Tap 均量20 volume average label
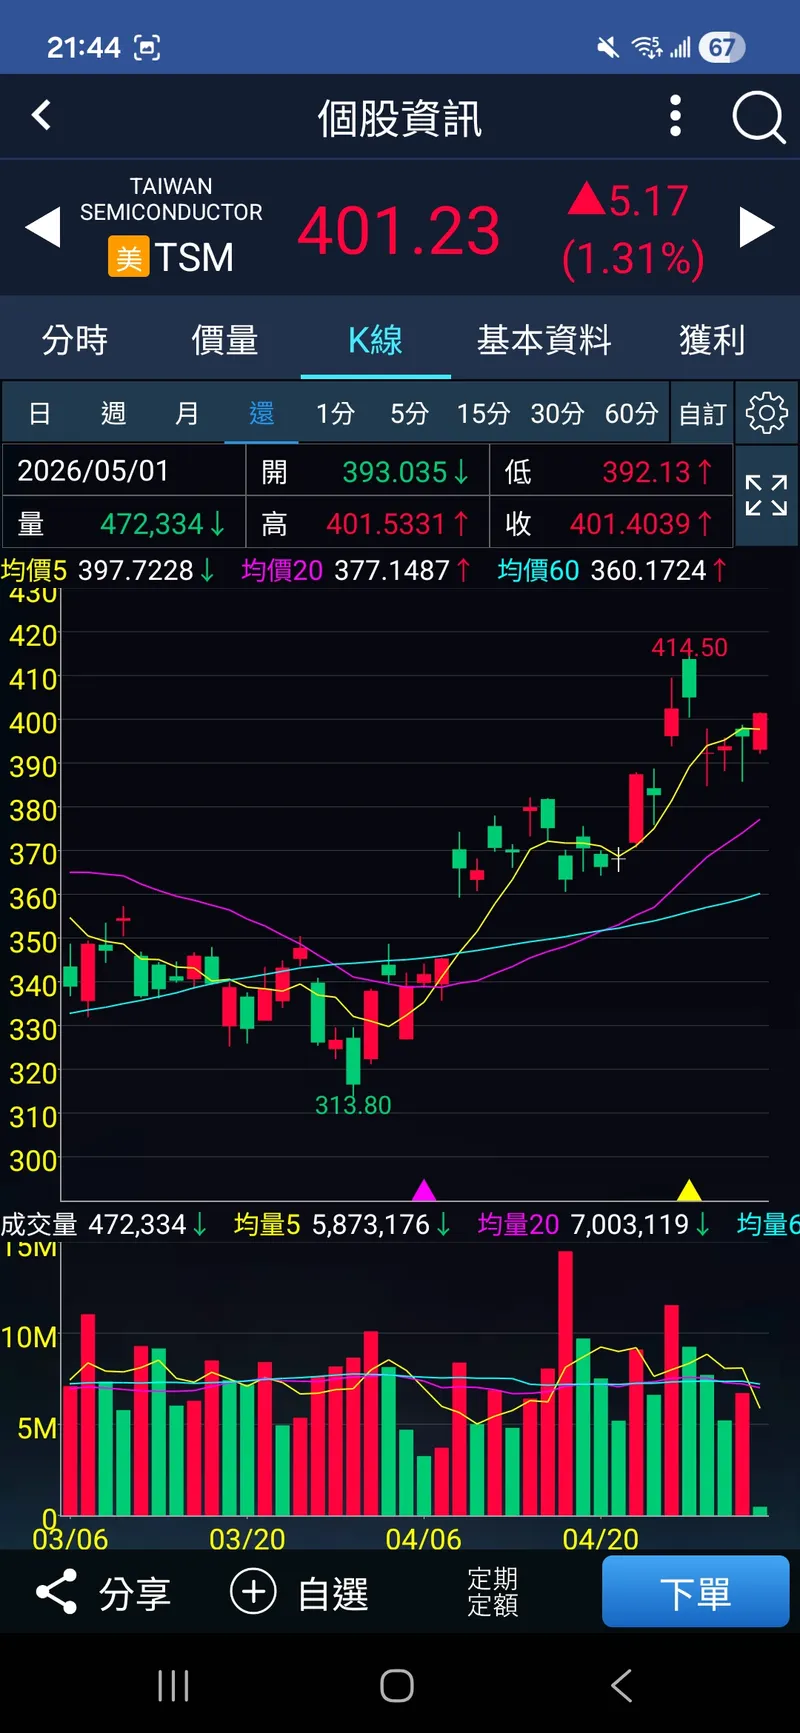 pos(518,1224)
